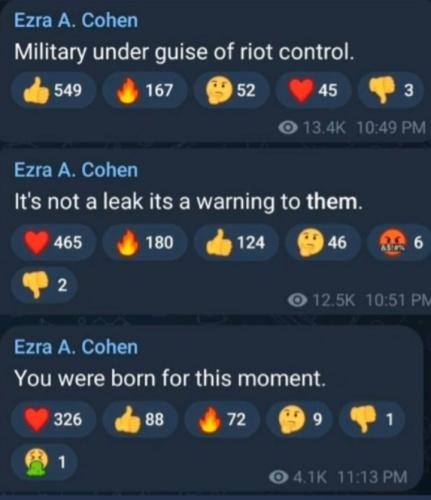Tap the thinking face reaction with 52
This screenshot has height=500, width=431.
click(231, 90)
